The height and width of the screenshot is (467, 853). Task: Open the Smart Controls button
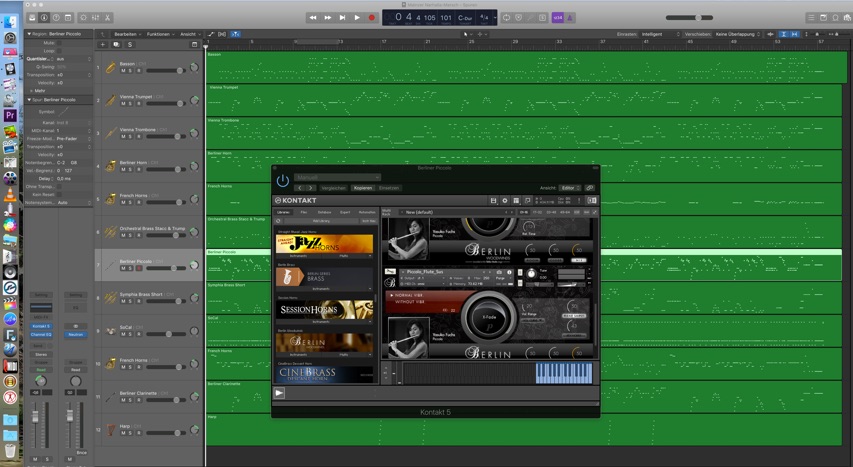pos(83,17)
